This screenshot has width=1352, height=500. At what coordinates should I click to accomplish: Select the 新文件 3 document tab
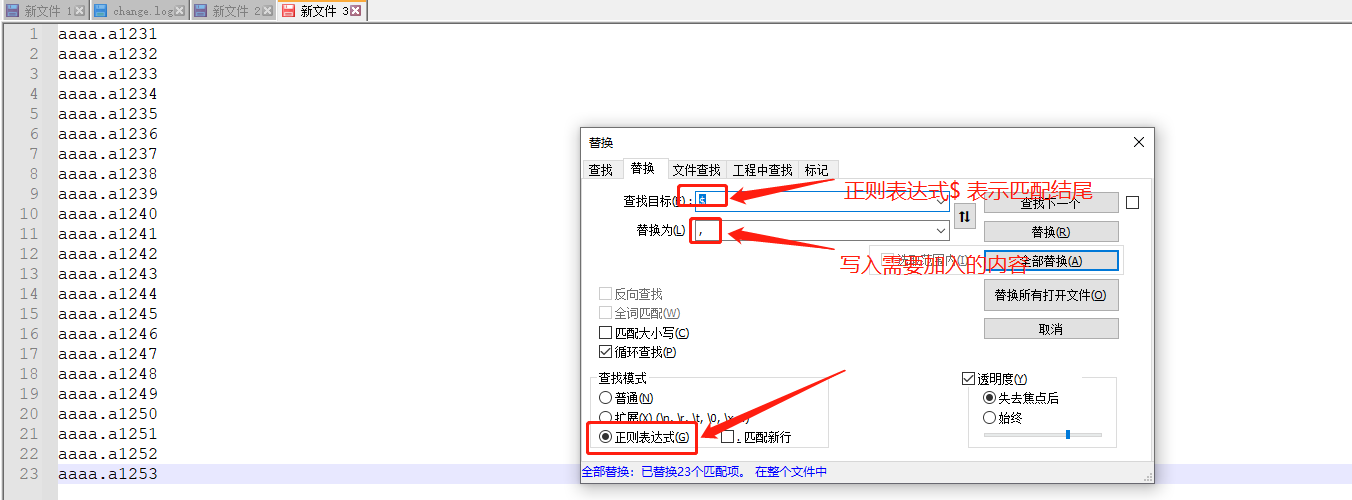click(x=323, y=11)
